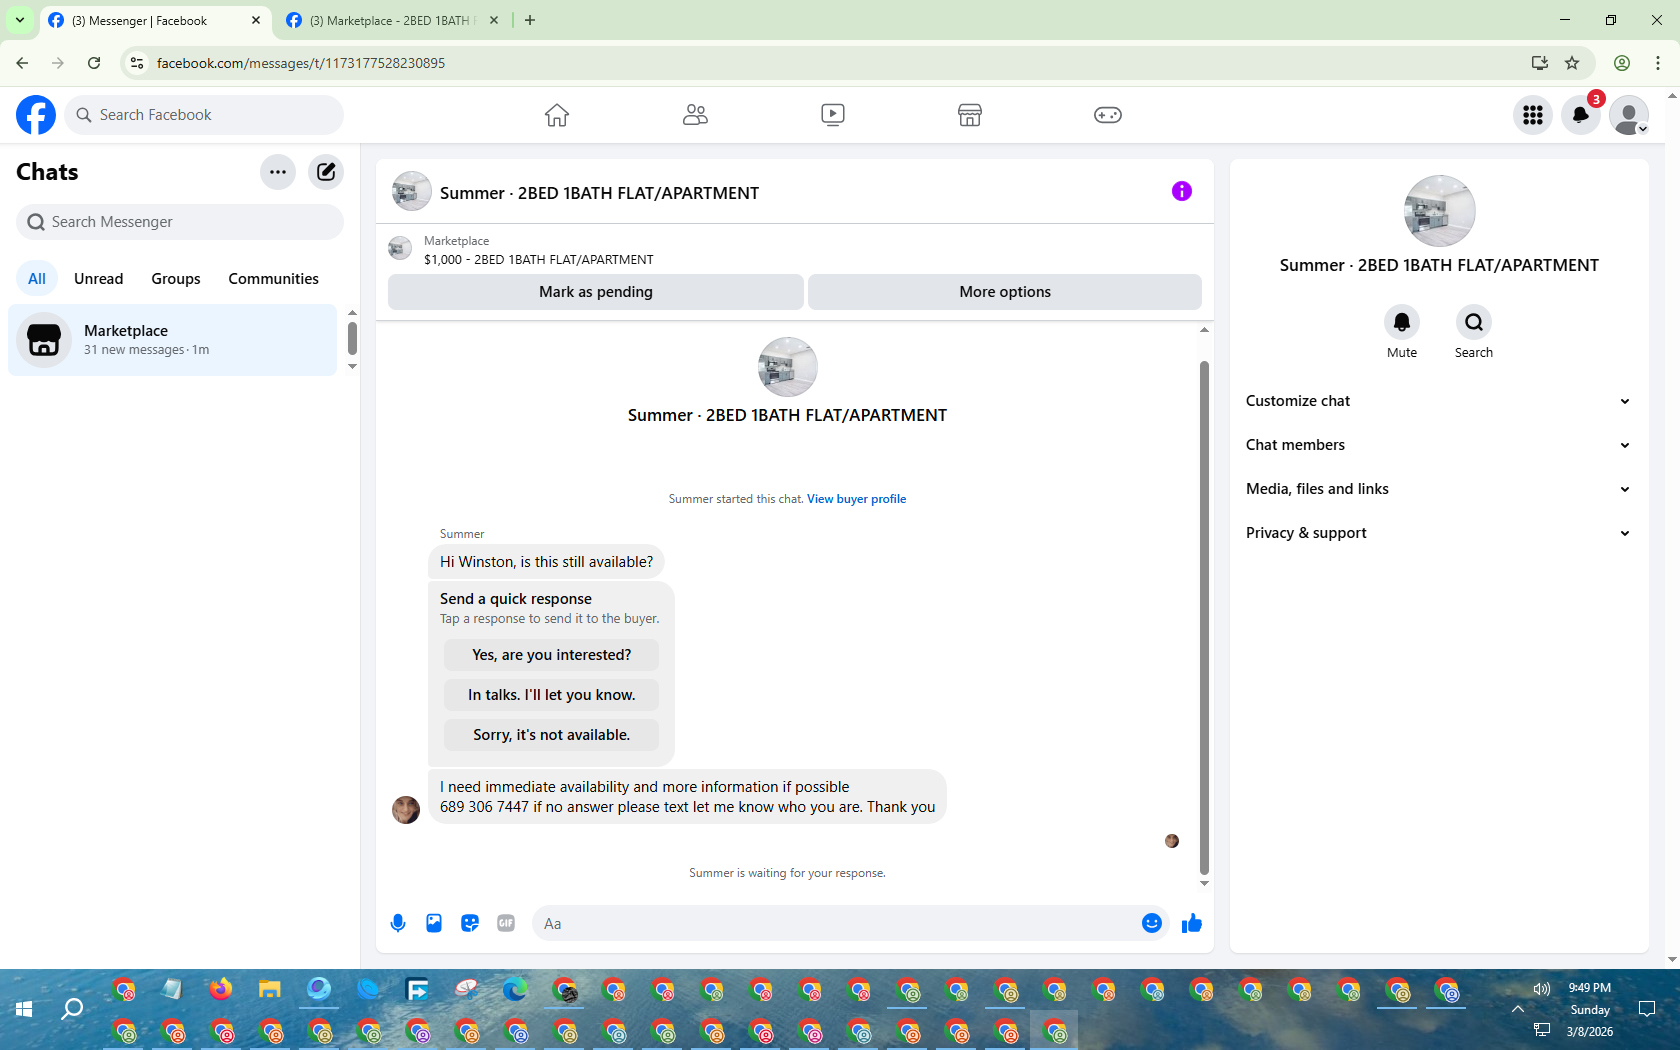The image size is (1680, 1050).
Task: Select the Unread chats filter
Action: click(x=99, y=279)
